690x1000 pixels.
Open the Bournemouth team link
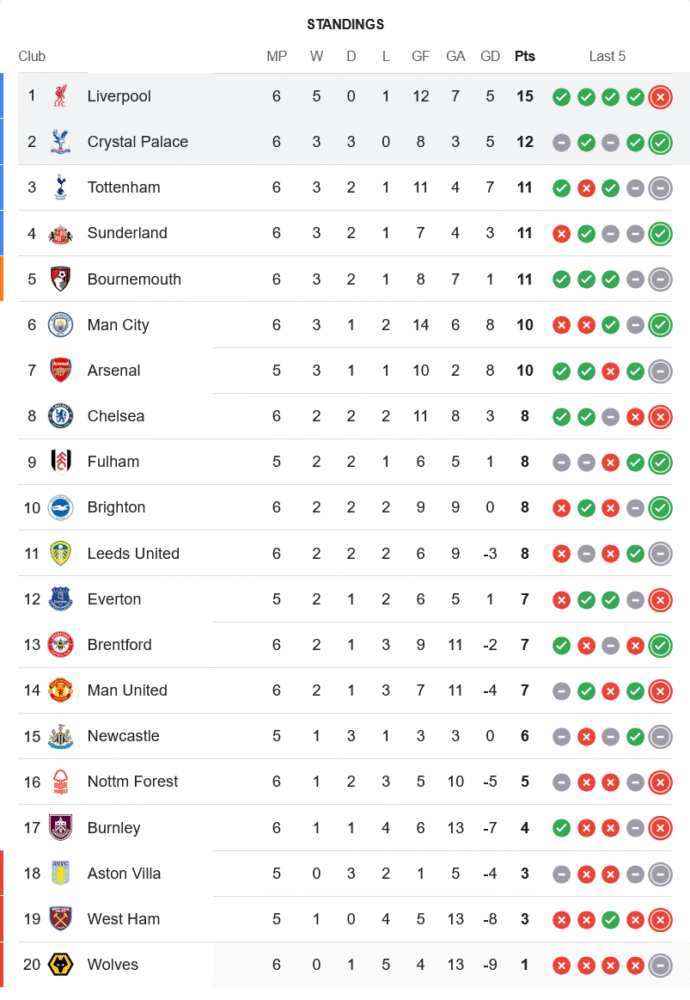[x=134, y=279]
